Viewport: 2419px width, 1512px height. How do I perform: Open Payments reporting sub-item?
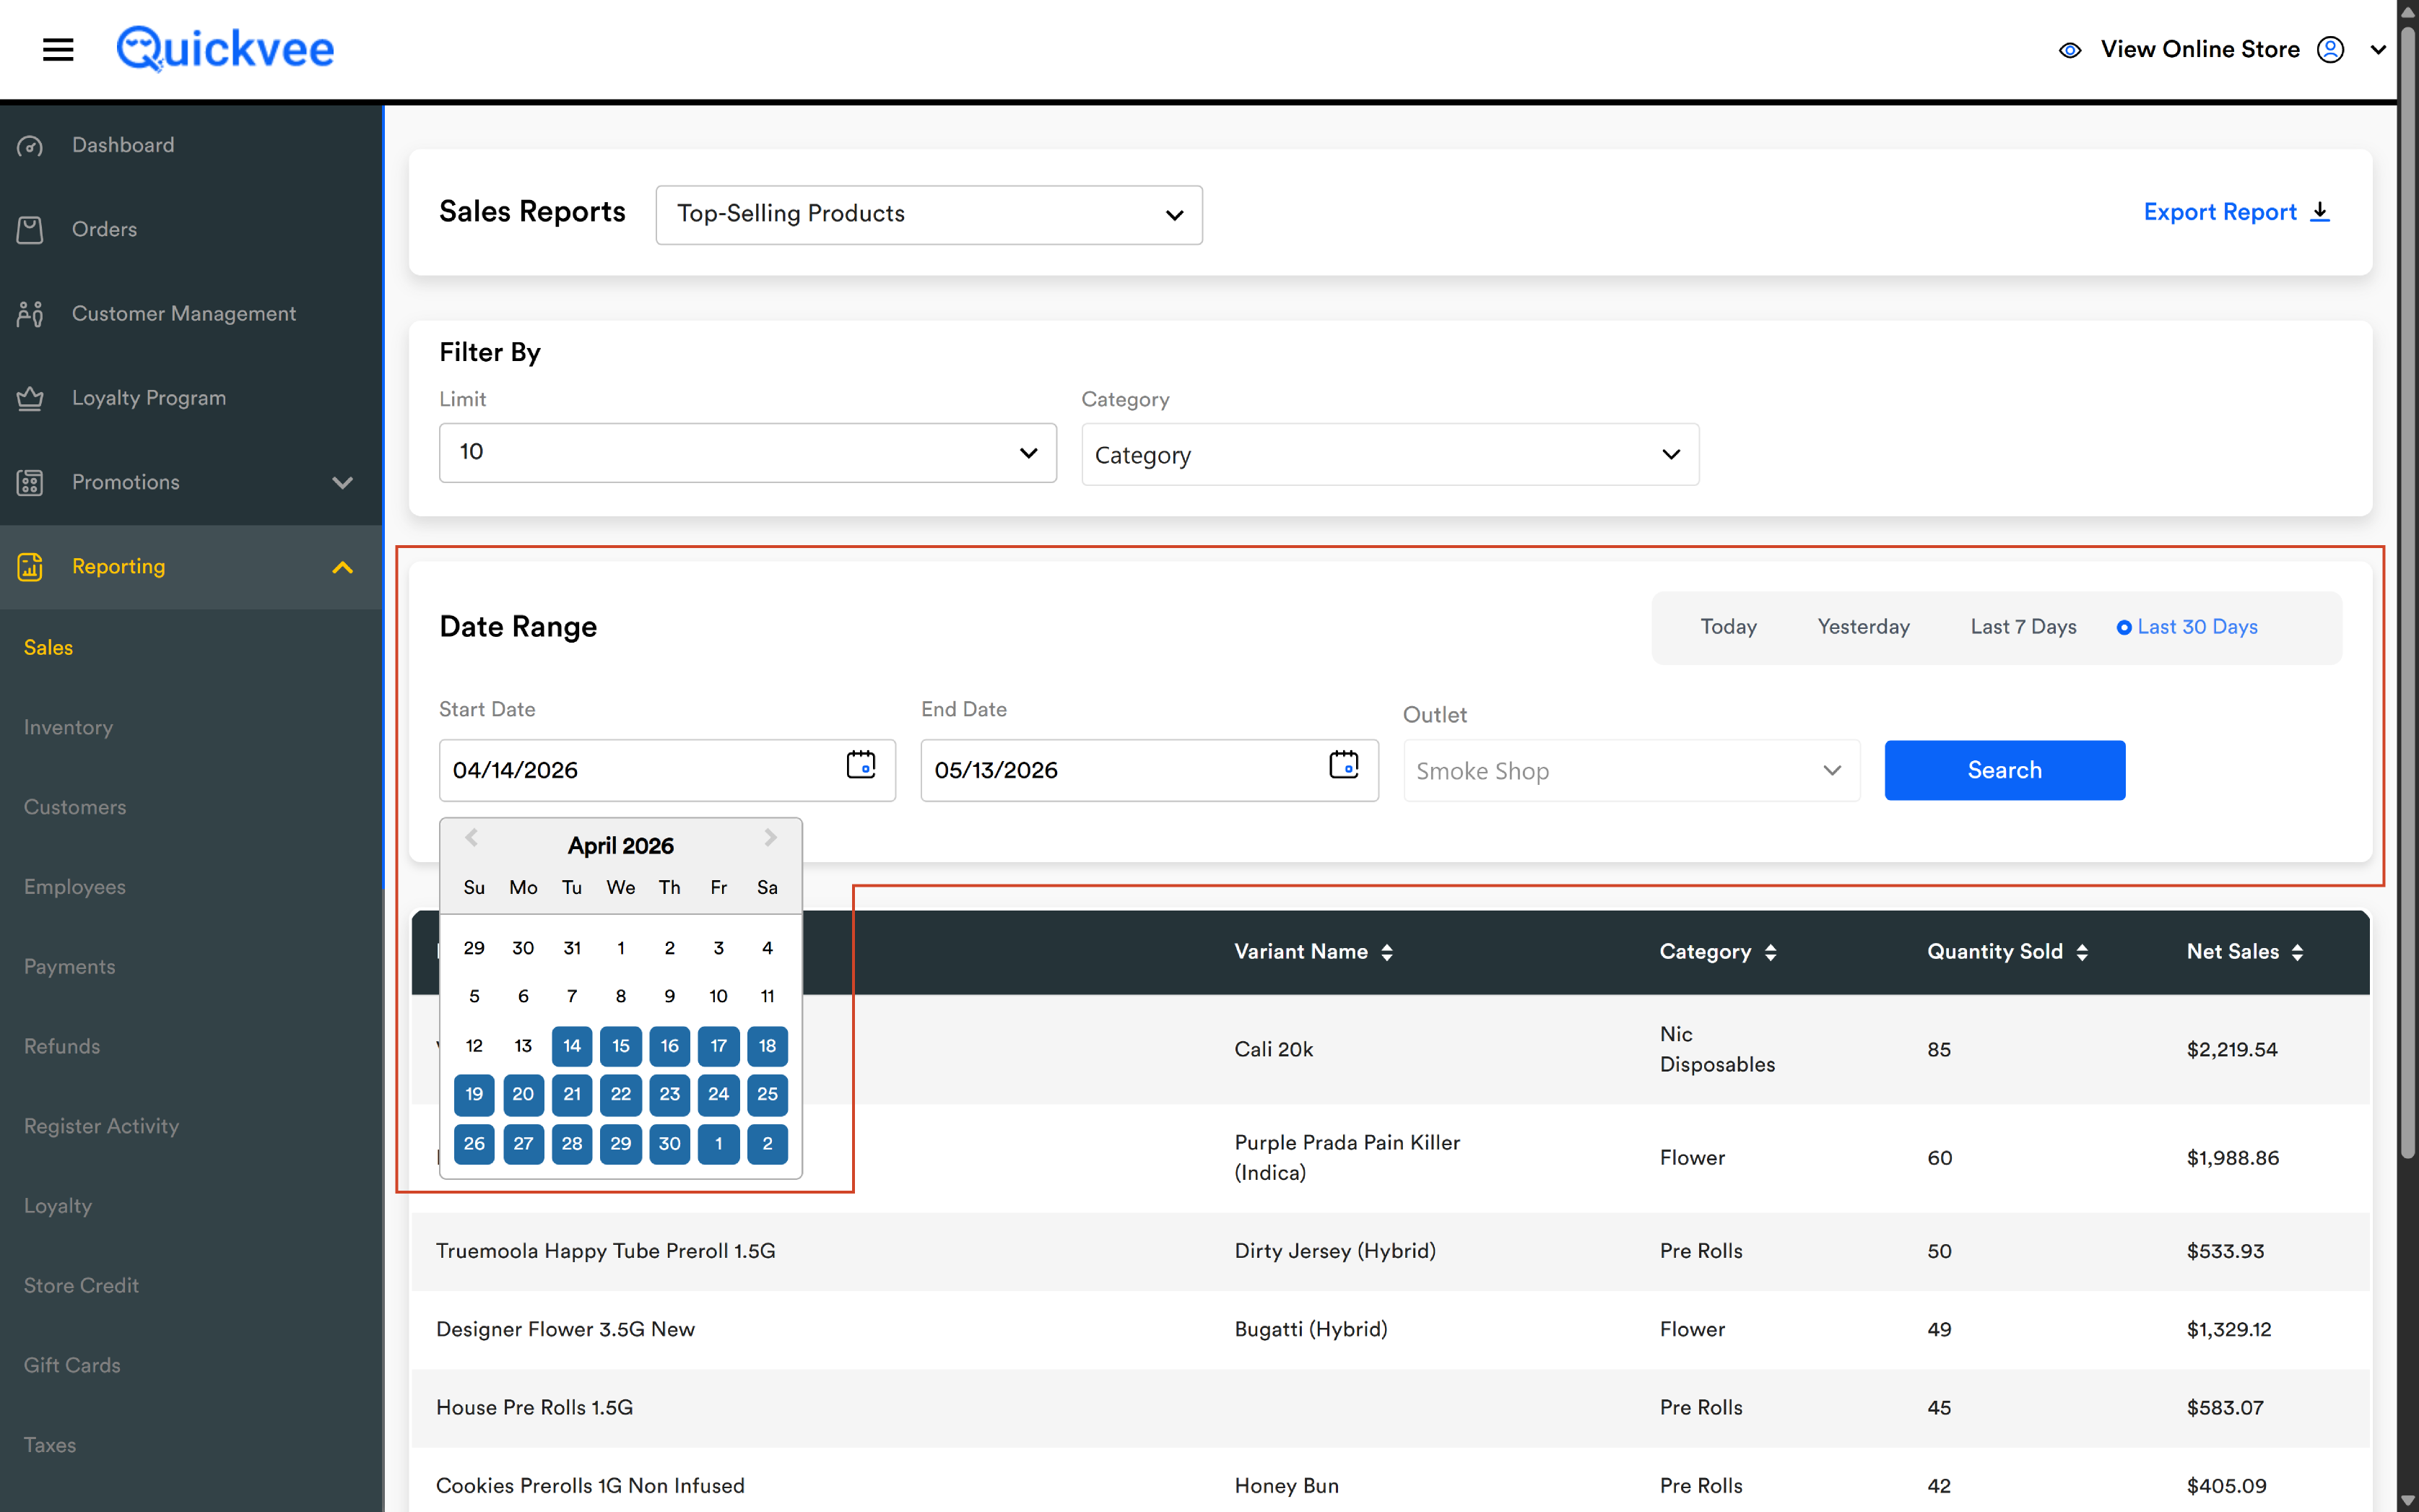click(69, 967)
